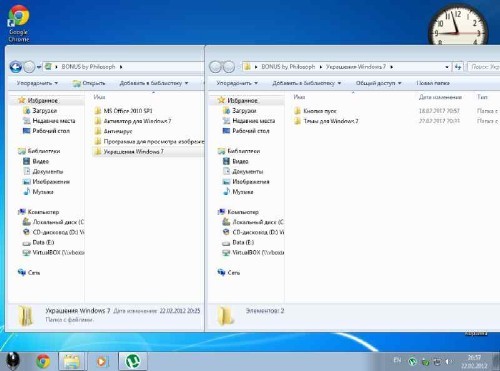Select Антивирус folder
Viewport: 500px width, 371px height.
tap(113, 131)
